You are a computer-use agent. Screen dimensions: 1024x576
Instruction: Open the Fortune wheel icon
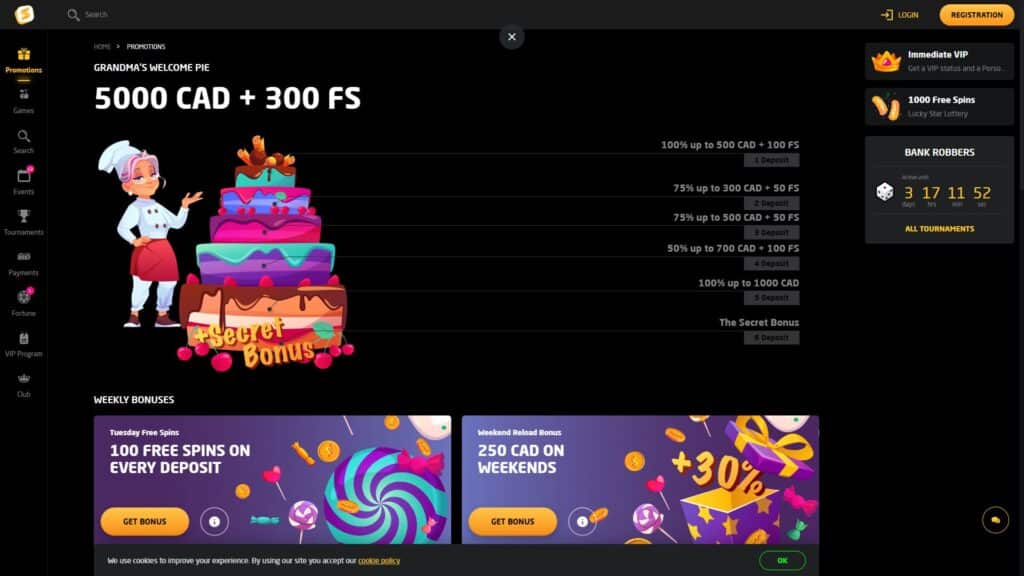24,297
